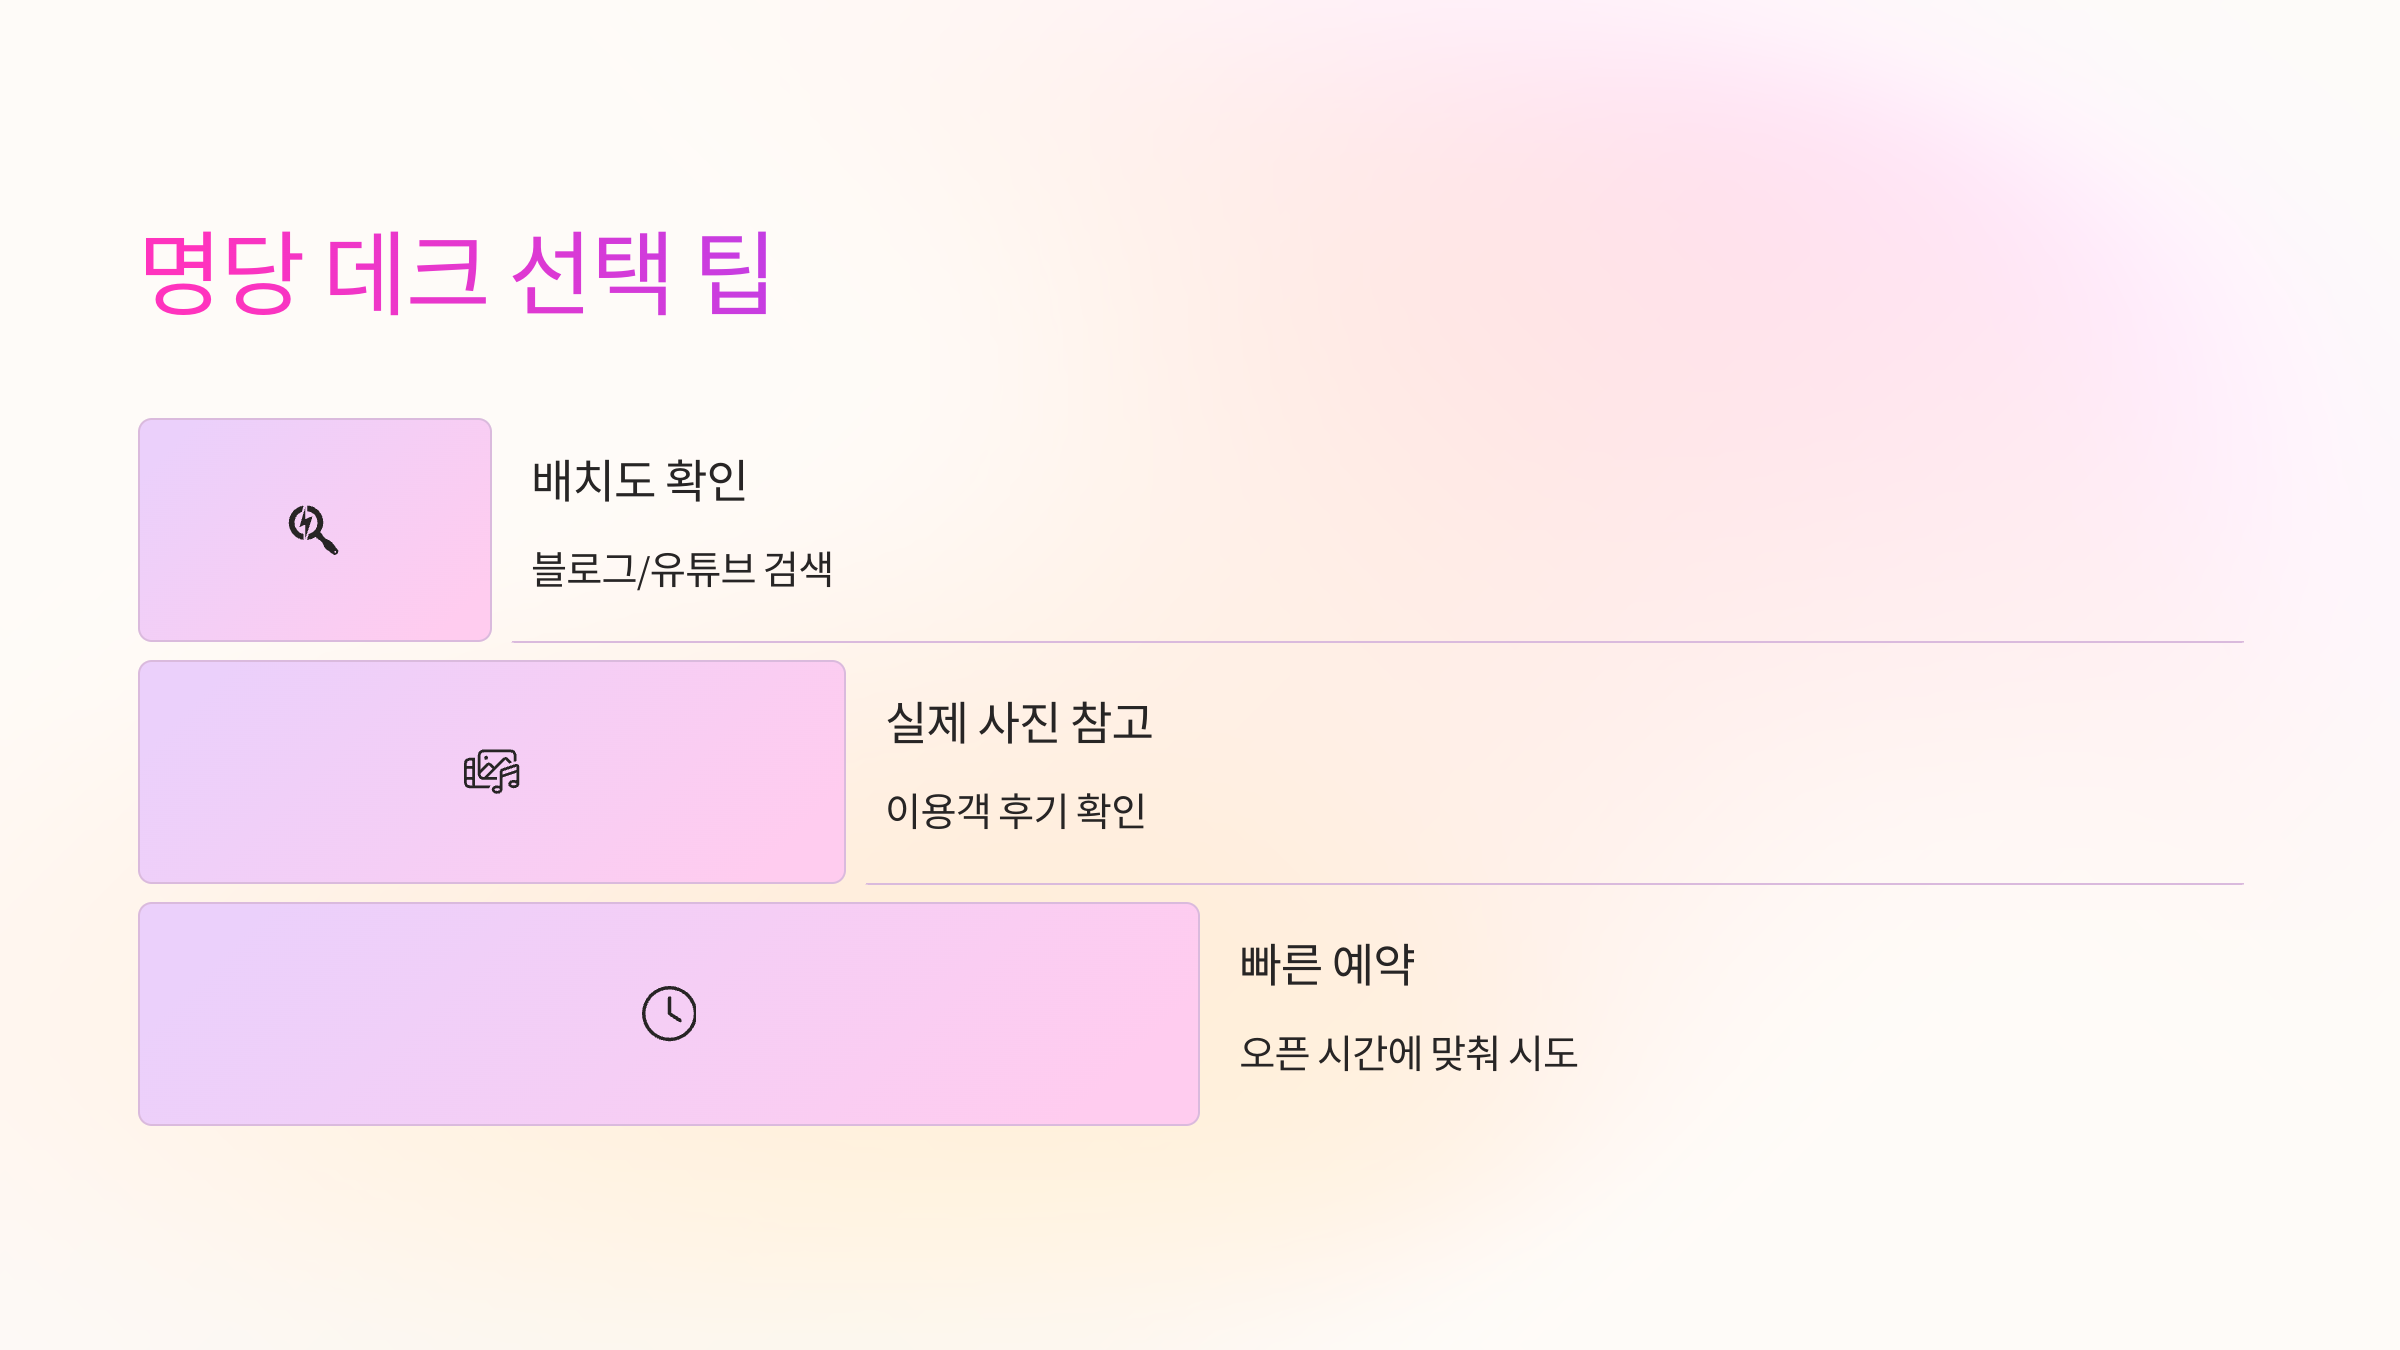Image resolution: width=2400 pixels, height=1350 pixels.
Task: Click the 오픈 시간에 맞춰 시도 description
Action: tap(1408, 1053)
